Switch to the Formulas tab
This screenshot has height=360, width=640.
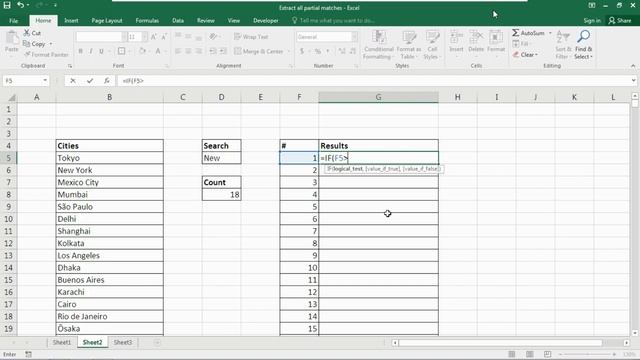pyautogui.click(x=147, y=20)
